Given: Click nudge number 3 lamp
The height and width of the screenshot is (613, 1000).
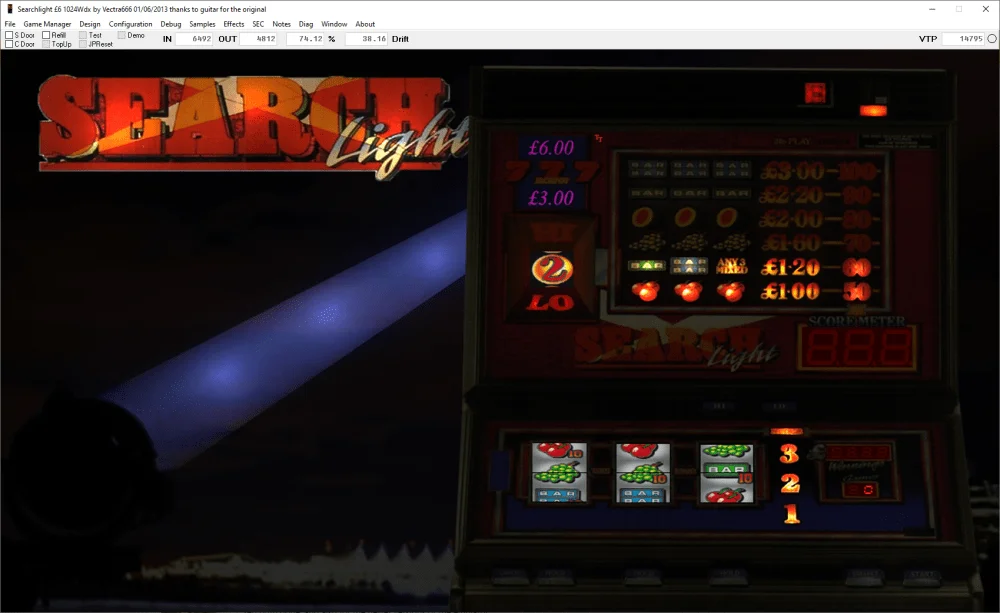Looking at the screenshot, I should tap(790, 454).
